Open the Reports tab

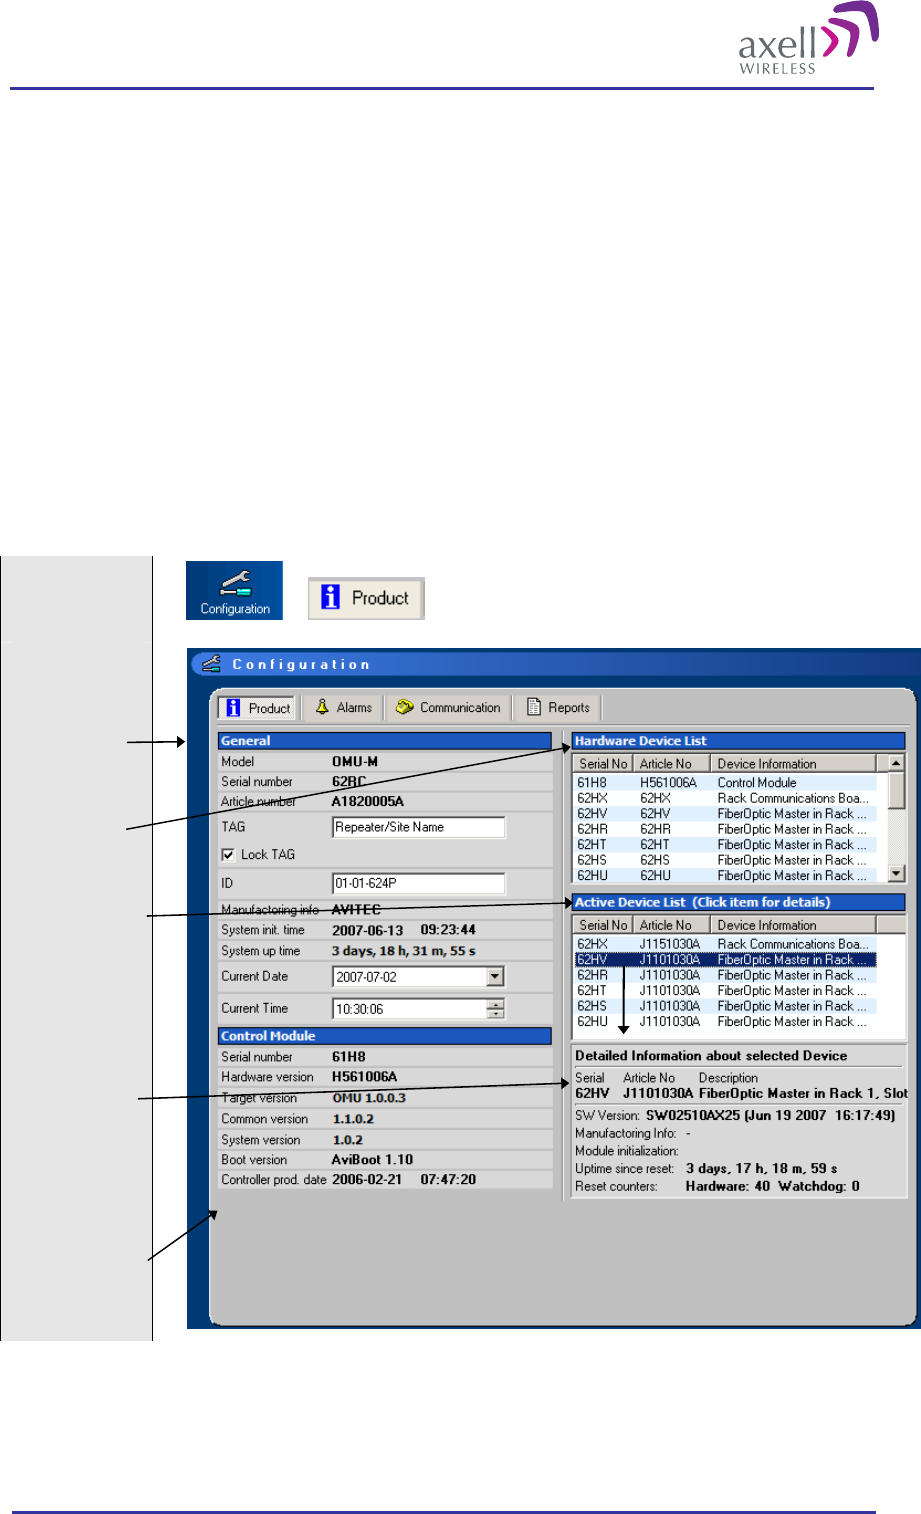(x=558, y=708)
